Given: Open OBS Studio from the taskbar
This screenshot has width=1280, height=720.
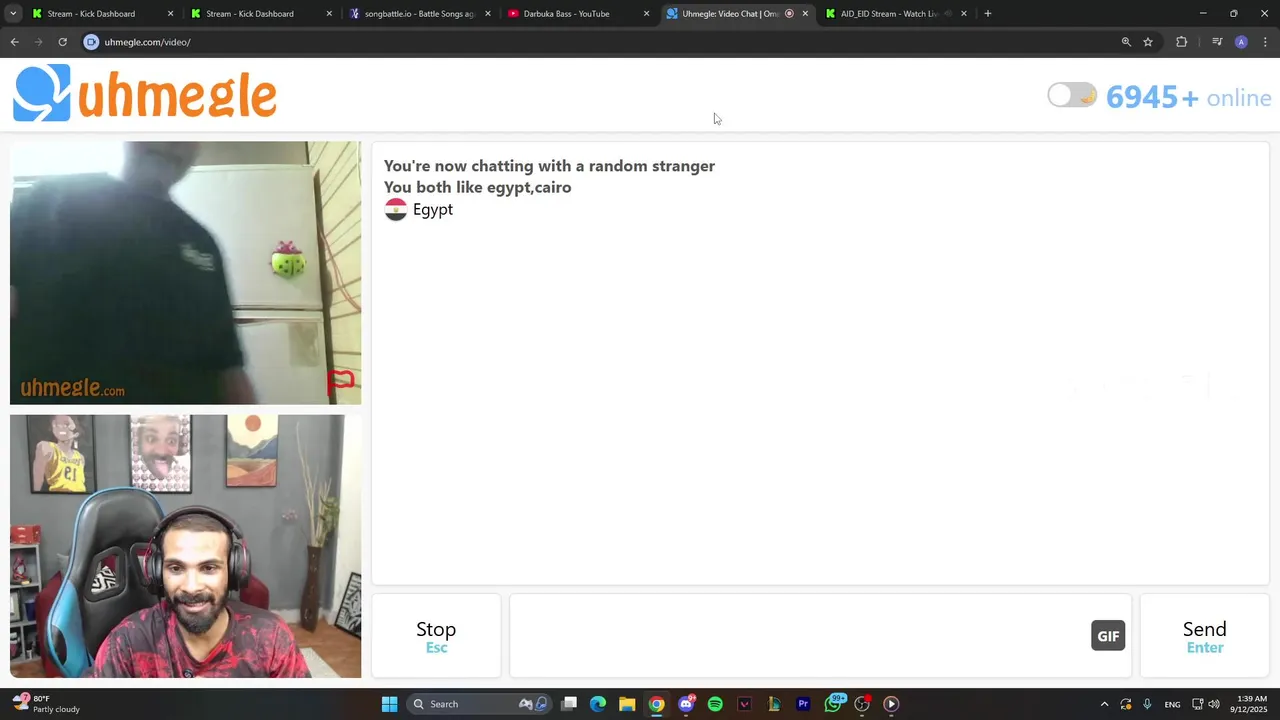Looking at the screenshot, I should pos(862,704).
